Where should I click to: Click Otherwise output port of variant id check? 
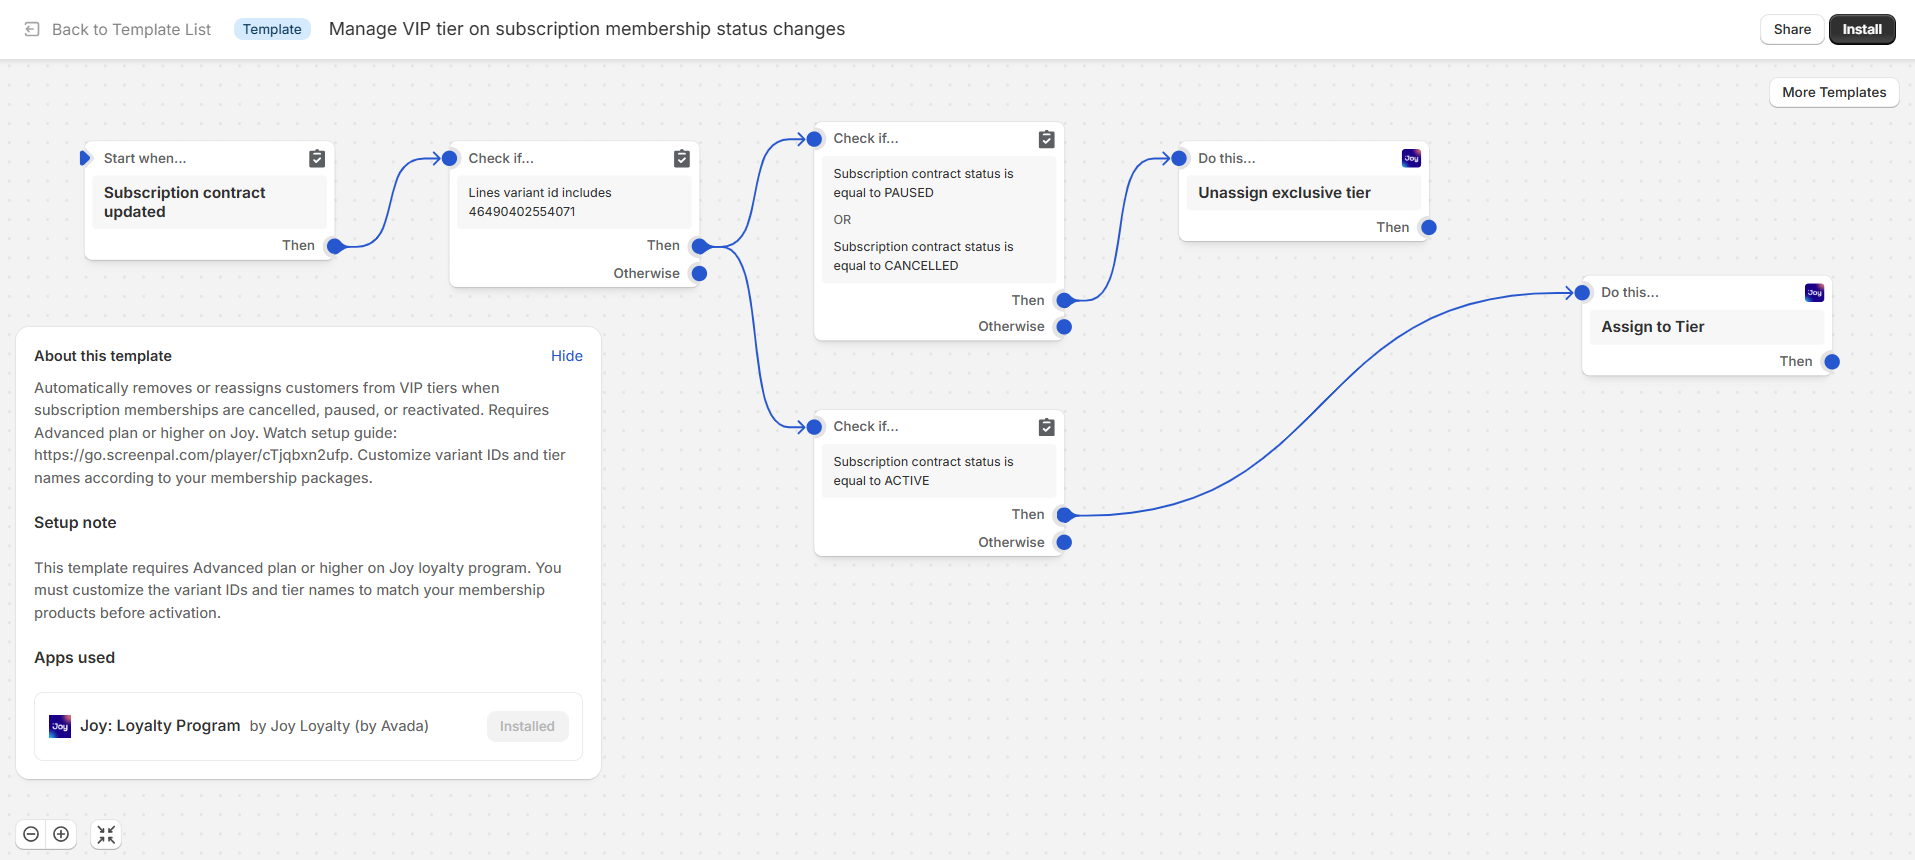[700, 273]
